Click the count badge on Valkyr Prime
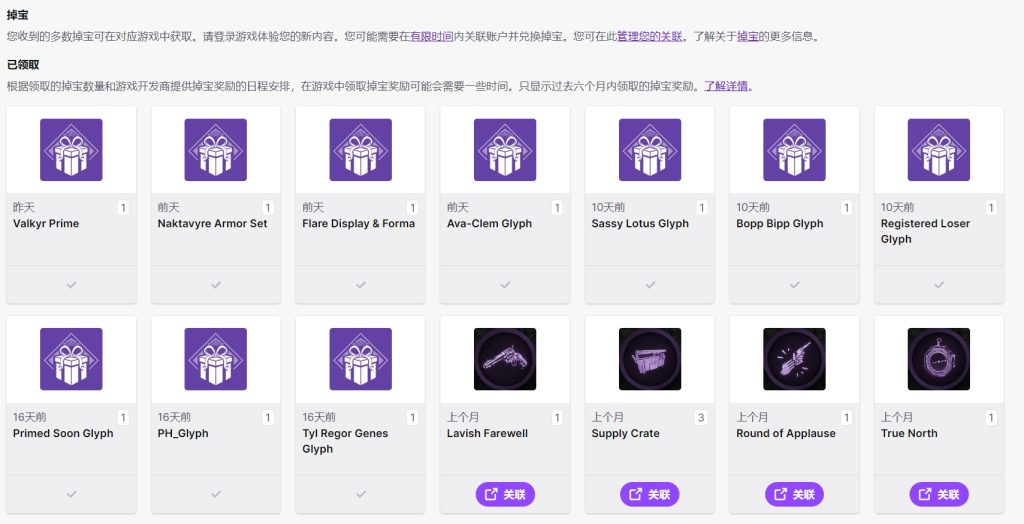This screenshot has height=524, width=1024. pyautogui.click(x=123, y=208)
